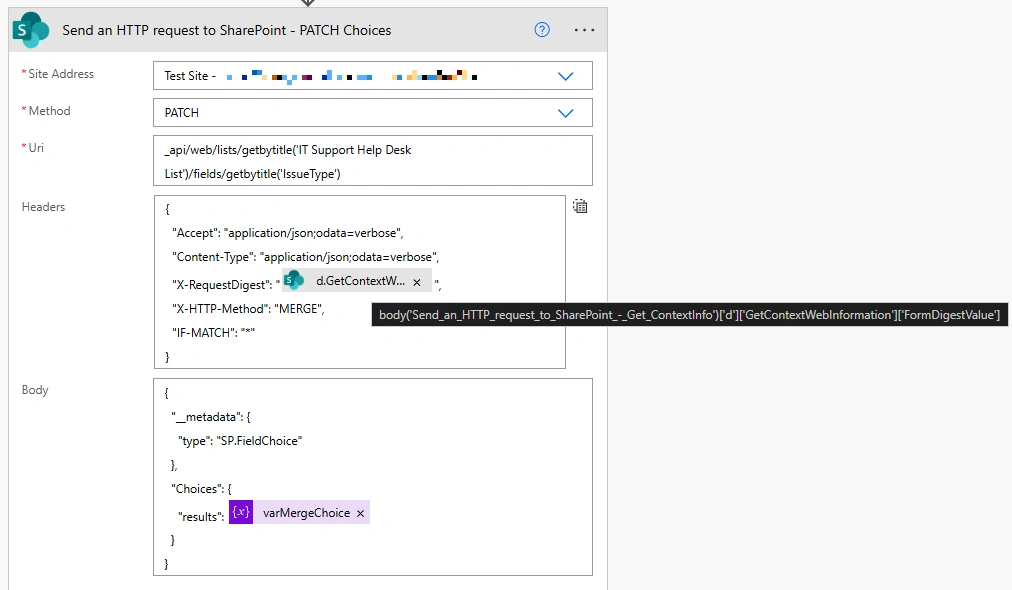This screenshot has height=590, width=1012.
Task: Remove the d.GetContextW... dynamic token
Action: coord(417,282)
